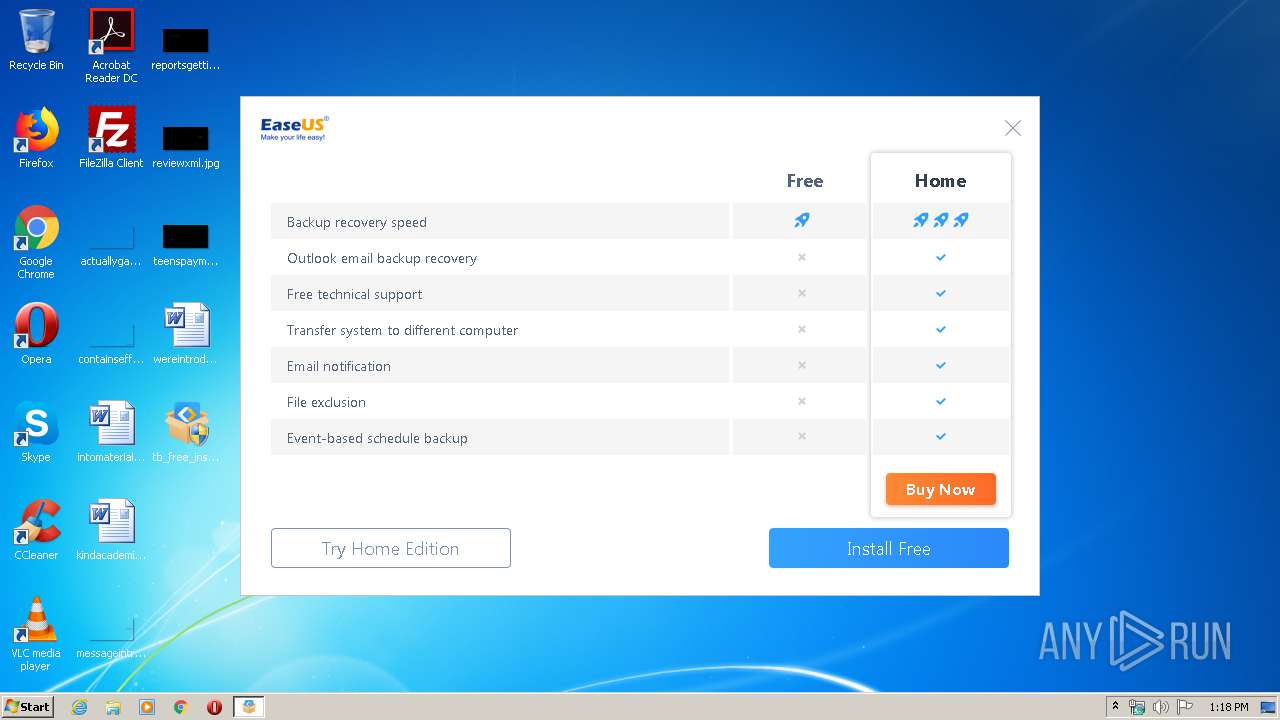Click Home checkmark for Event-based schedule backup
This screenshot has width=1280, height=720.
coord(940,436)
